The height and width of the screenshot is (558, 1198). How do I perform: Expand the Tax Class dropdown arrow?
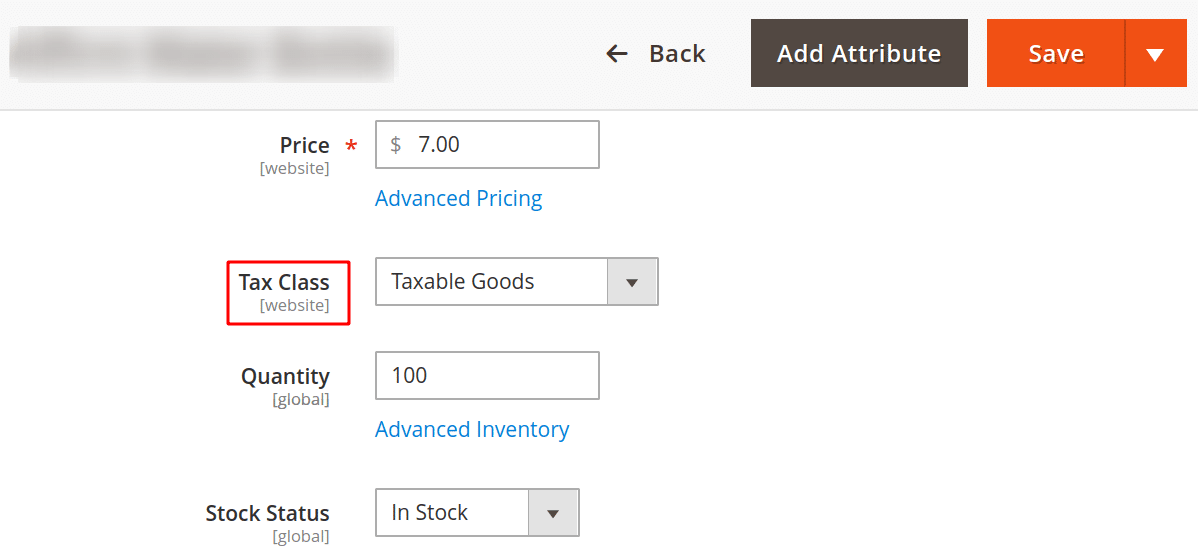pyautogui.click(x=632, y=282)
